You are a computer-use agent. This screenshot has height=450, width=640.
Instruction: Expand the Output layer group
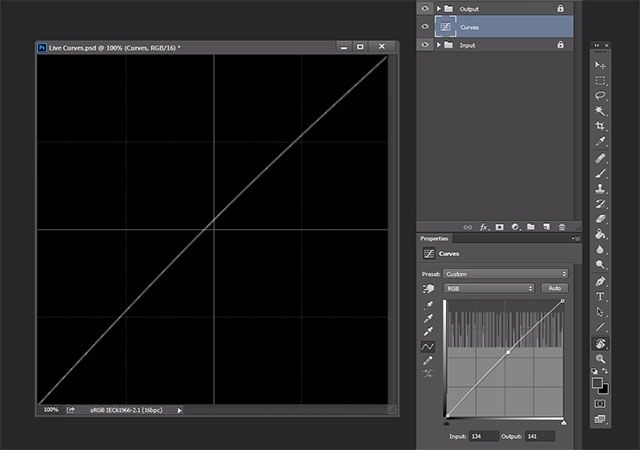click(x=439, y=9)
